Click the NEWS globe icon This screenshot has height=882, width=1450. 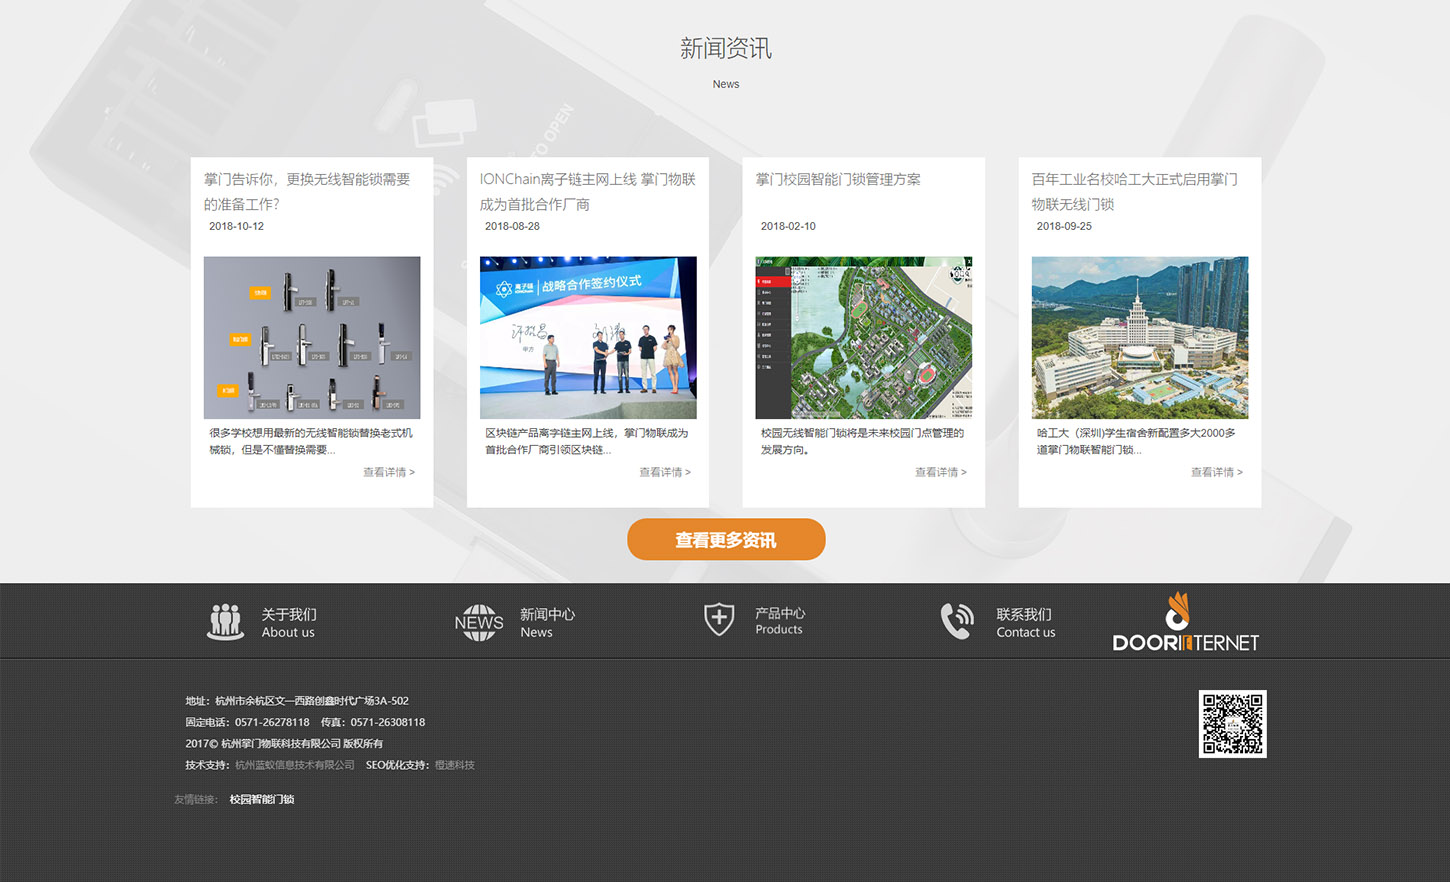point(479,622)
